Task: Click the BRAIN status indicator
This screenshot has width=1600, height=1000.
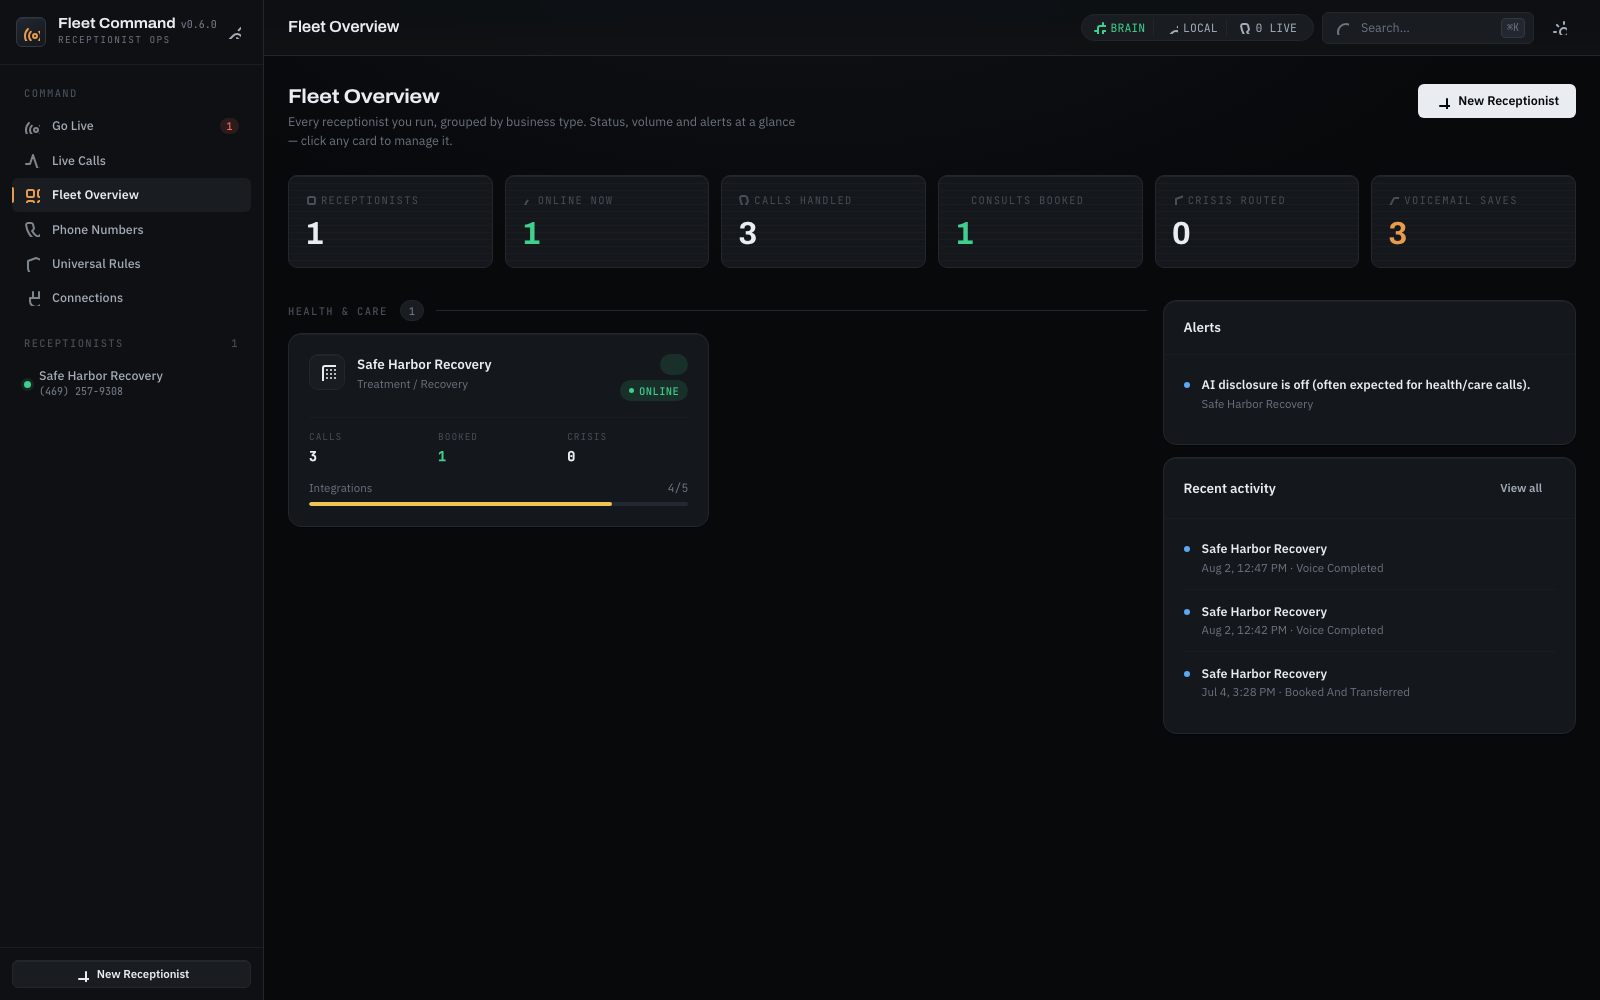Action: [x=1119, y=28]
